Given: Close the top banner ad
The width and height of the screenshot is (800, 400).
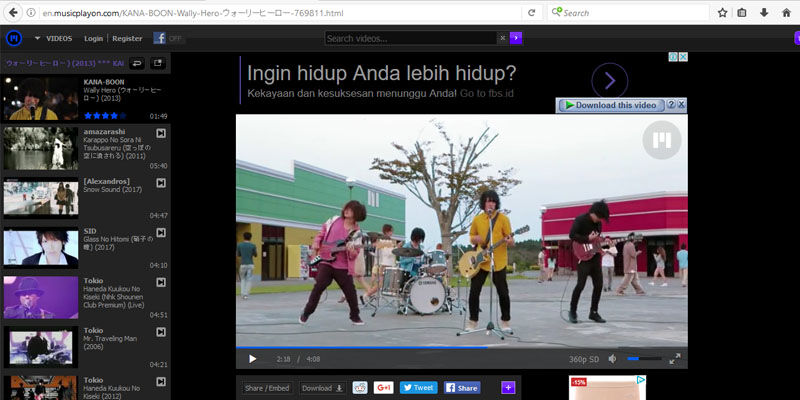Looking at the screenshot, I should [683, 57].
